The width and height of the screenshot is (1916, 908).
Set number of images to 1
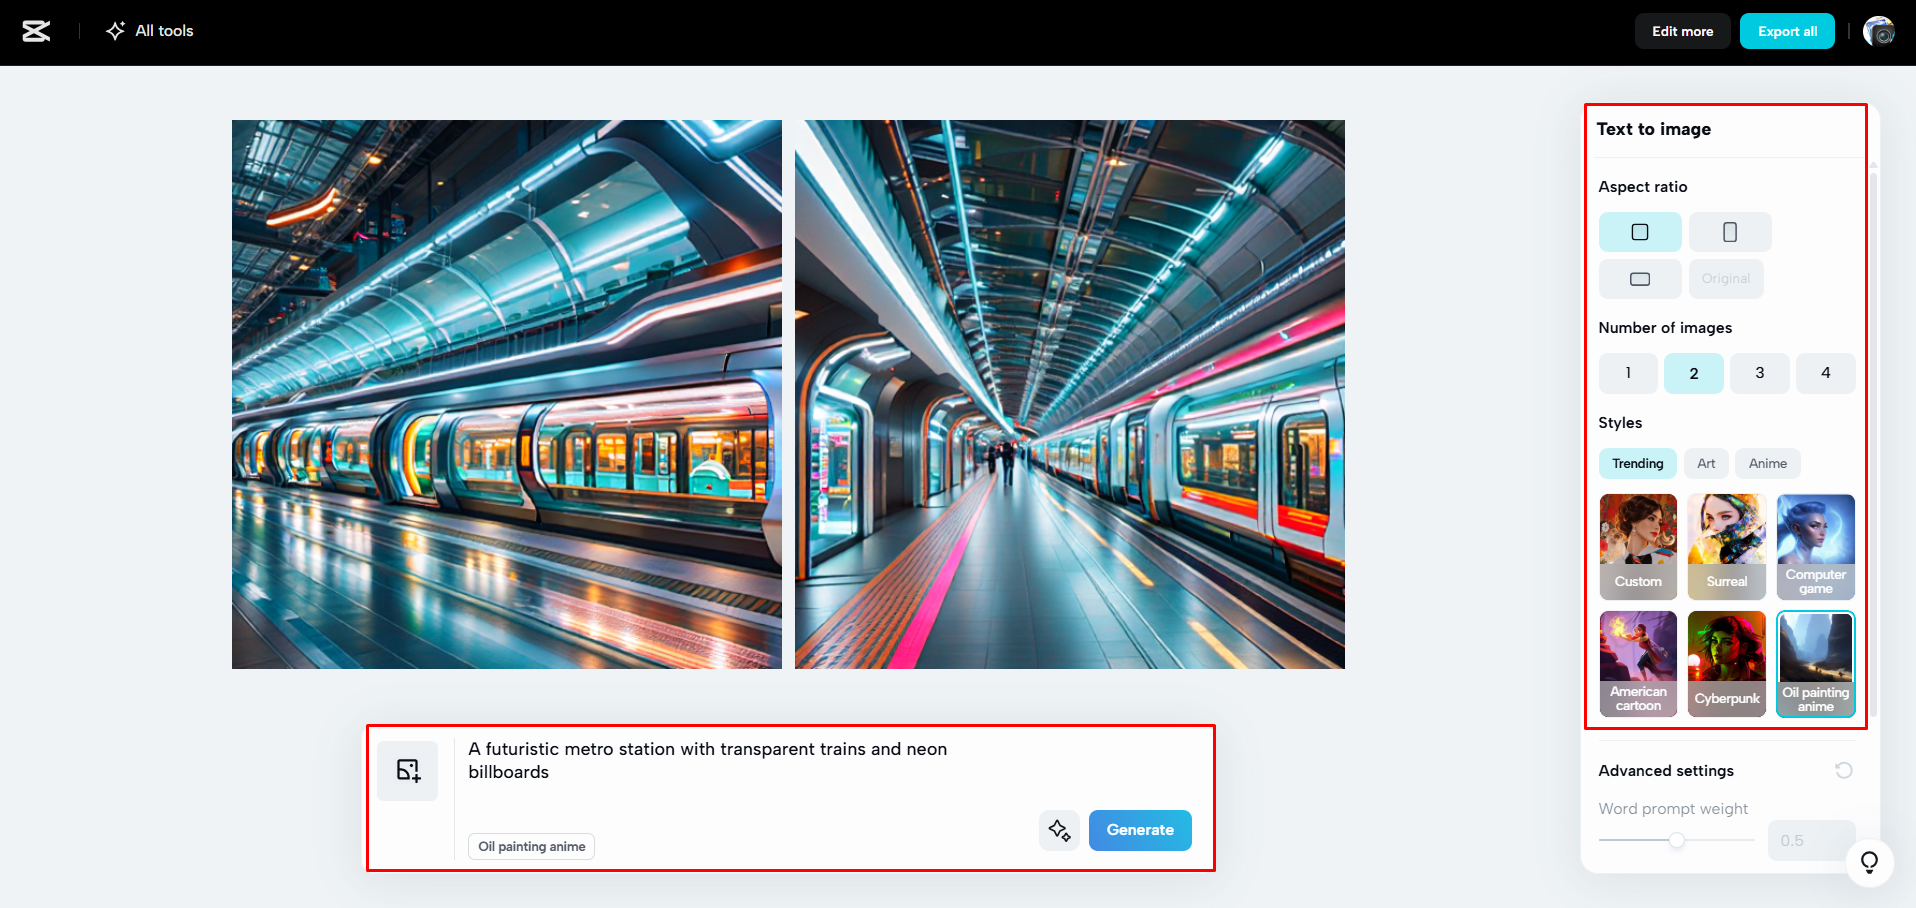tap(1628, 373)
